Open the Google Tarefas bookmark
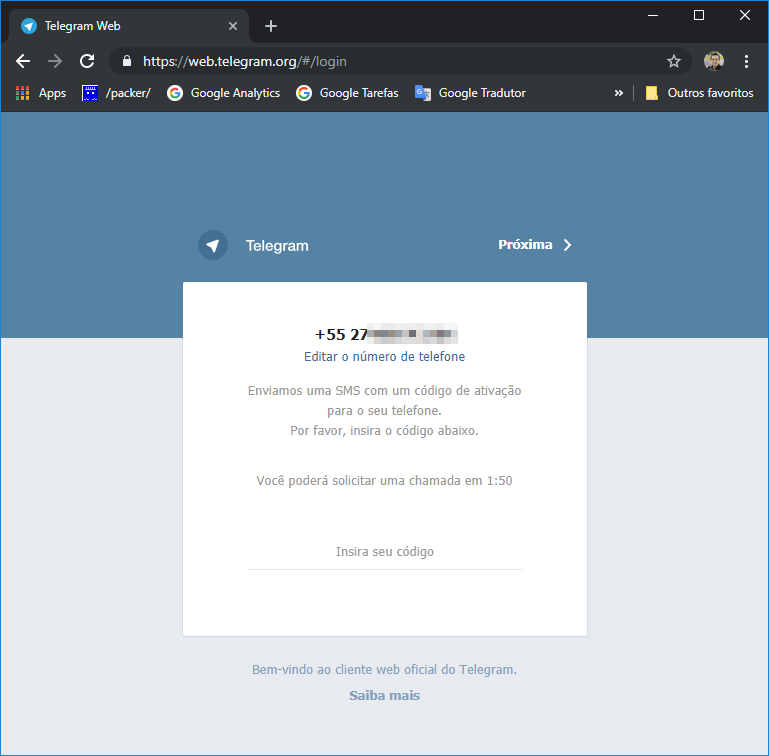This screenshot has height=756, width=769. (347, 93)
